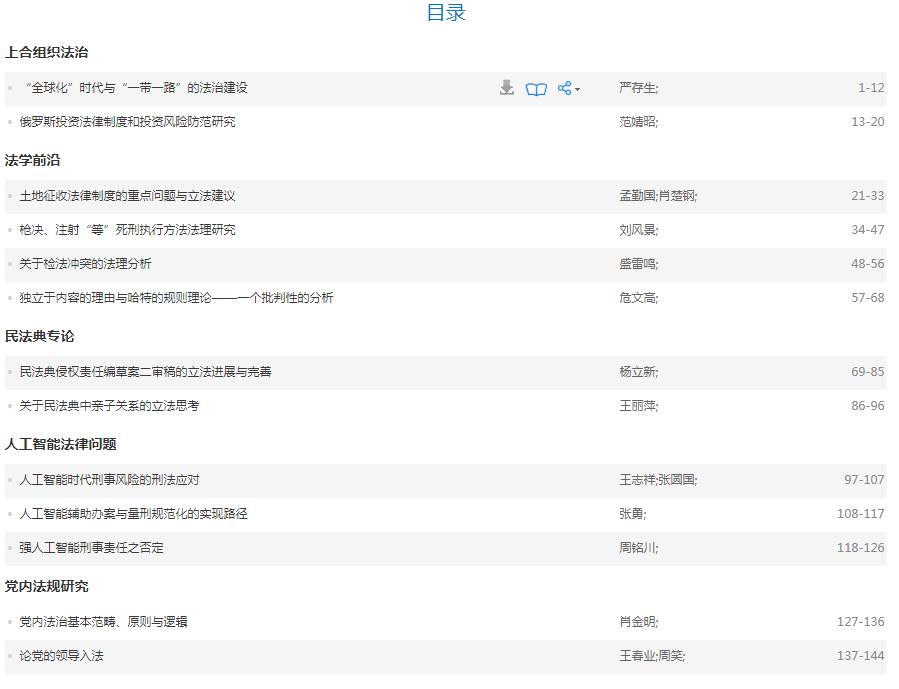This screenshot has width=899, height=689.
Task: Click author name 周铭川
Action: (637, 548)
